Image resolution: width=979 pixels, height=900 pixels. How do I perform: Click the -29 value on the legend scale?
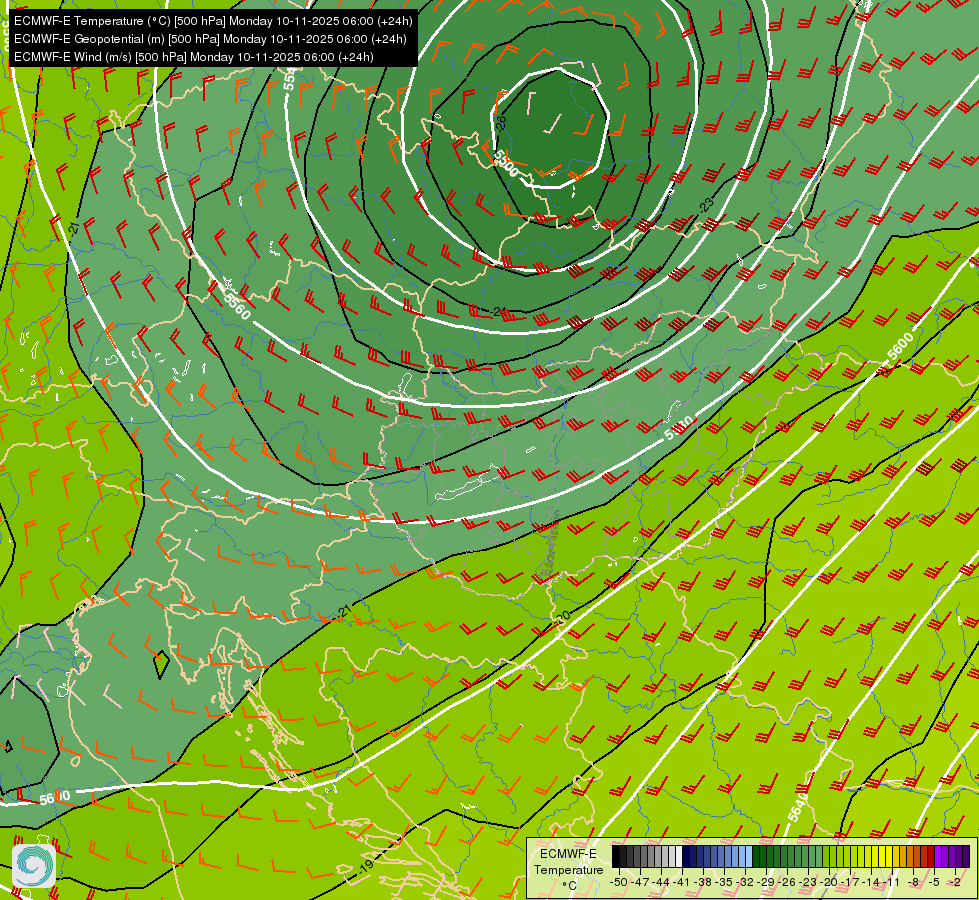pos(765,882)
